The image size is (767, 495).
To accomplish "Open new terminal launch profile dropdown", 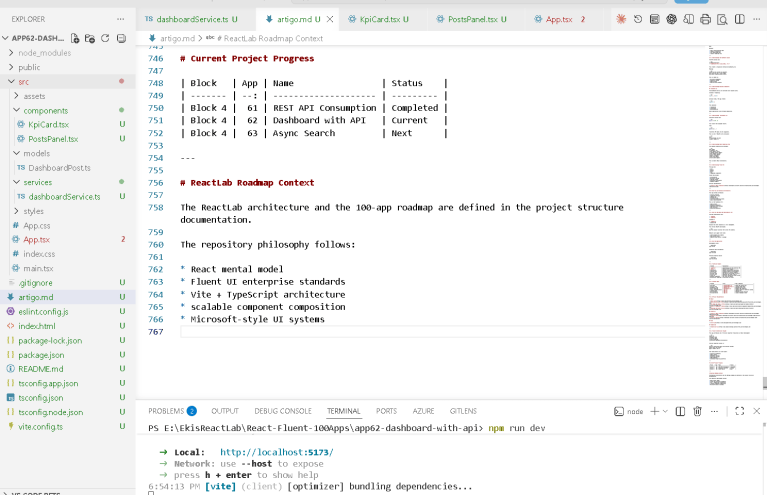I will click(x=665, y=411).
